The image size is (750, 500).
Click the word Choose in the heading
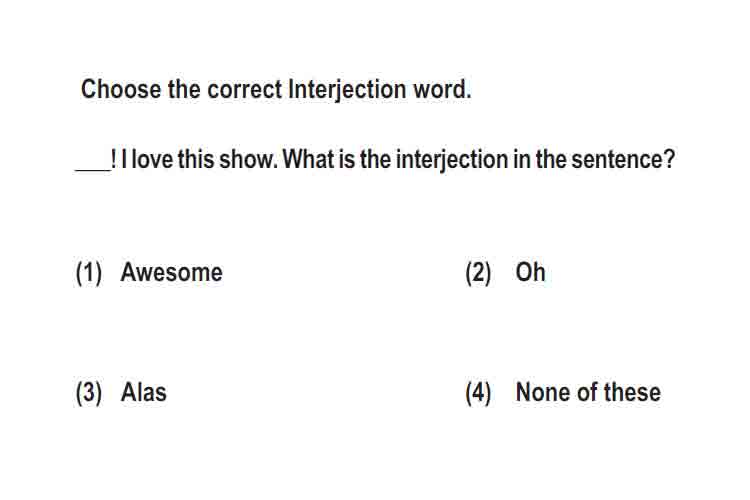coord(121,89)
